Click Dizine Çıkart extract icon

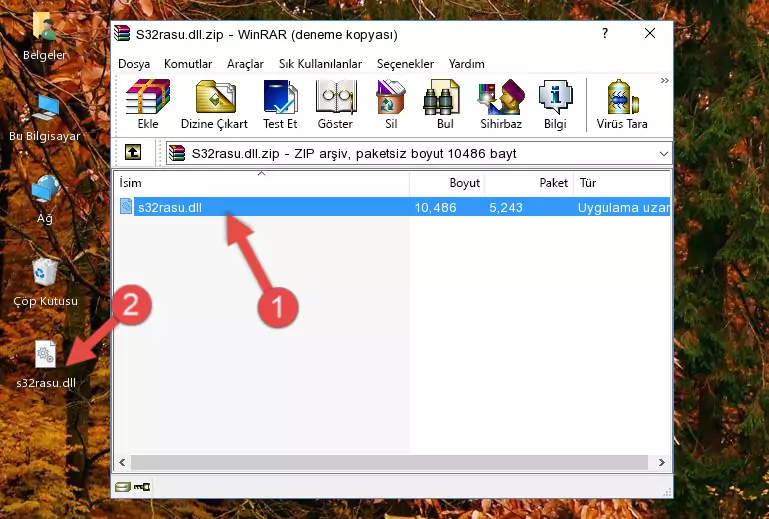point(214,104)
